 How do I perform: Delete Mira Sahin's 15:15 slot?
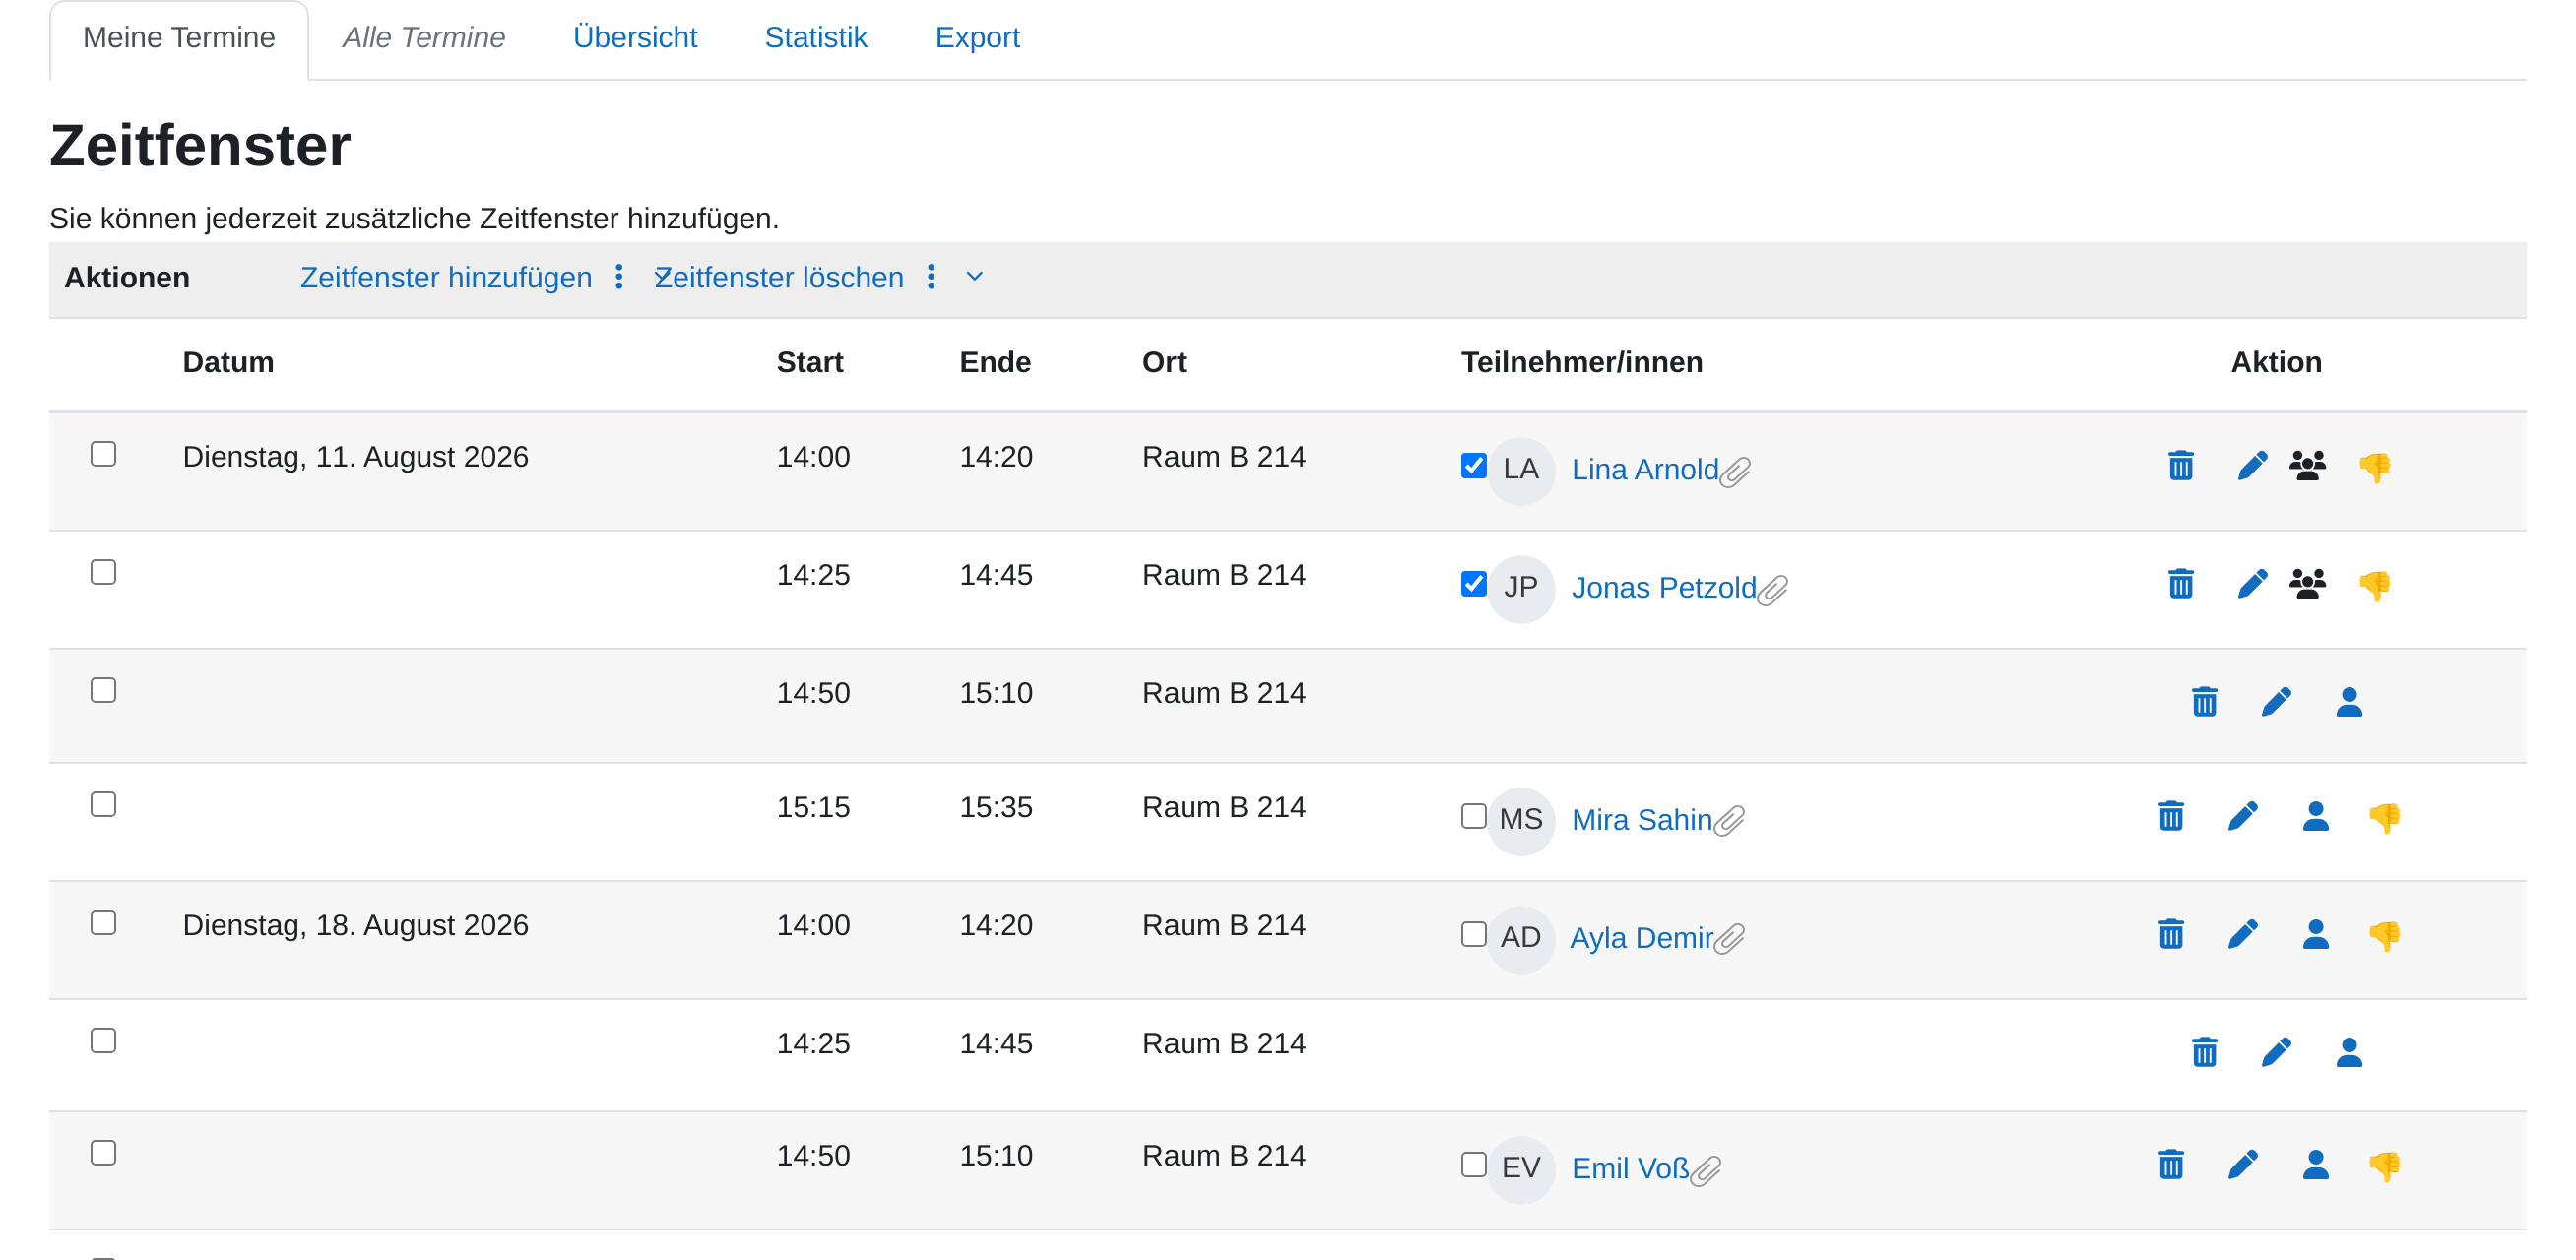point(2171,816)
